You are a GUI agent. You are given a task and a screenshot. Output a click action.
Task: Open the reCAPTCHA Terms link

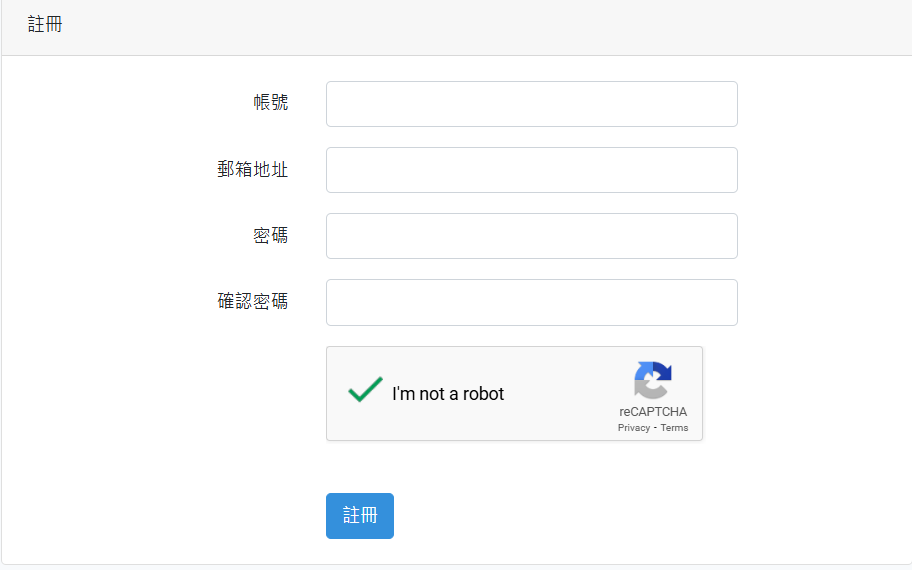click(674, 428)
